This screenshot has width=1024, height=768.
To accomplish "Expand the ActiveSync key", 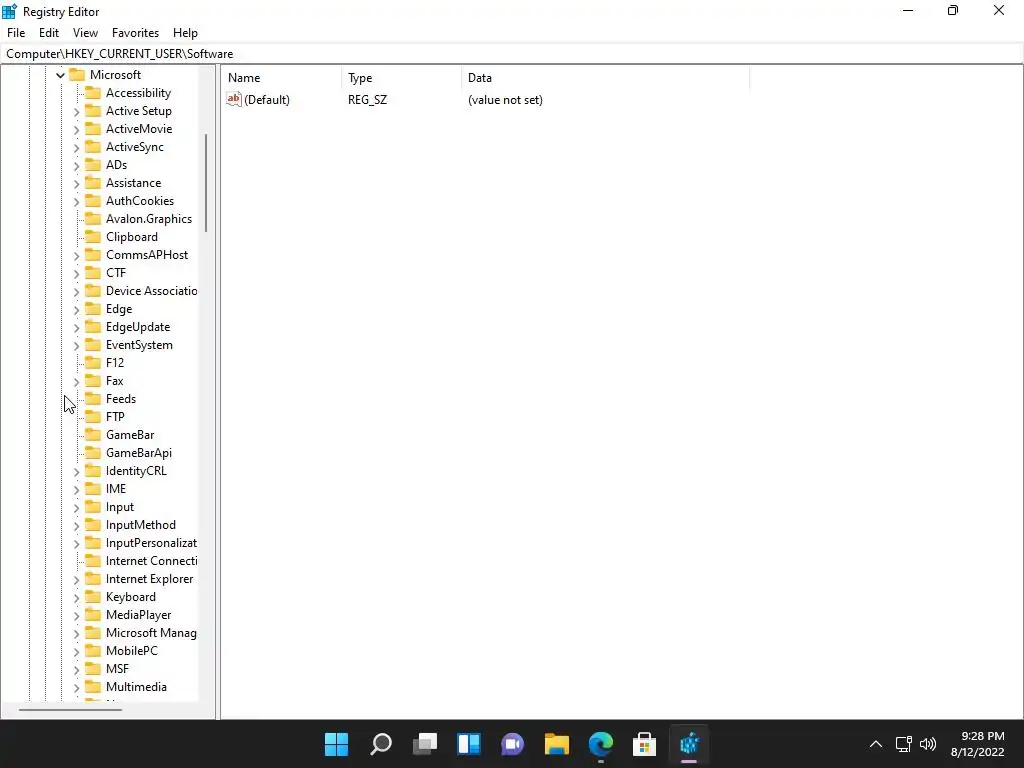I will 76,148.
